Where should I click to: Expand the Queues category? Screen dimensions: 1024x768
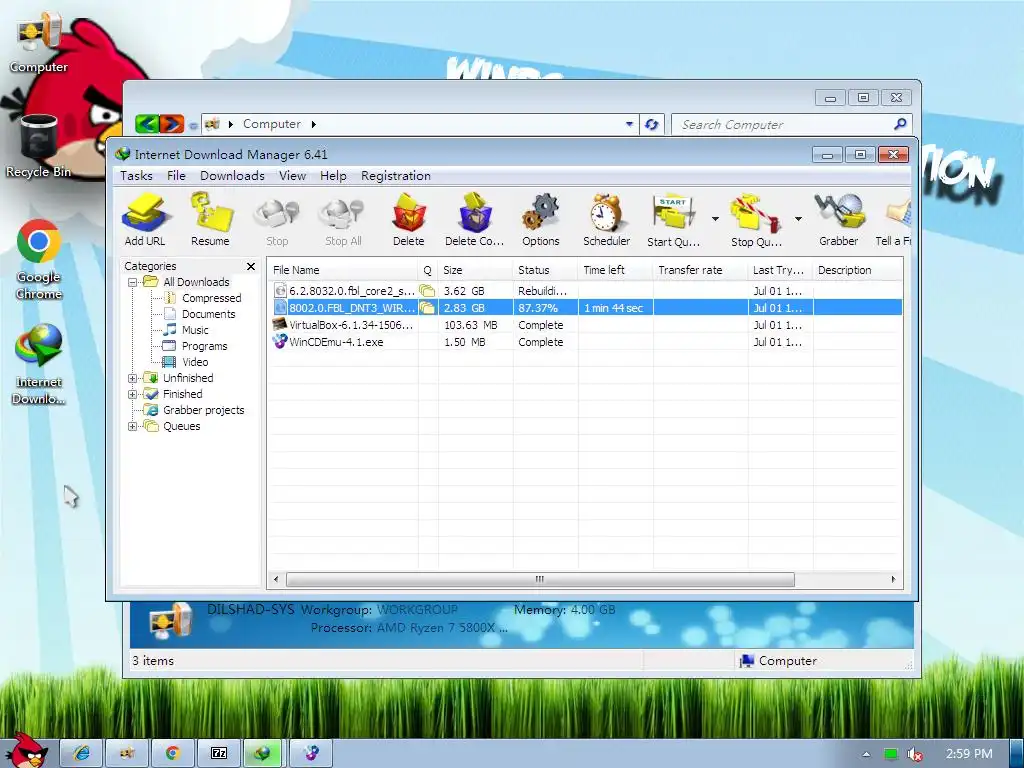pos(133,426)
